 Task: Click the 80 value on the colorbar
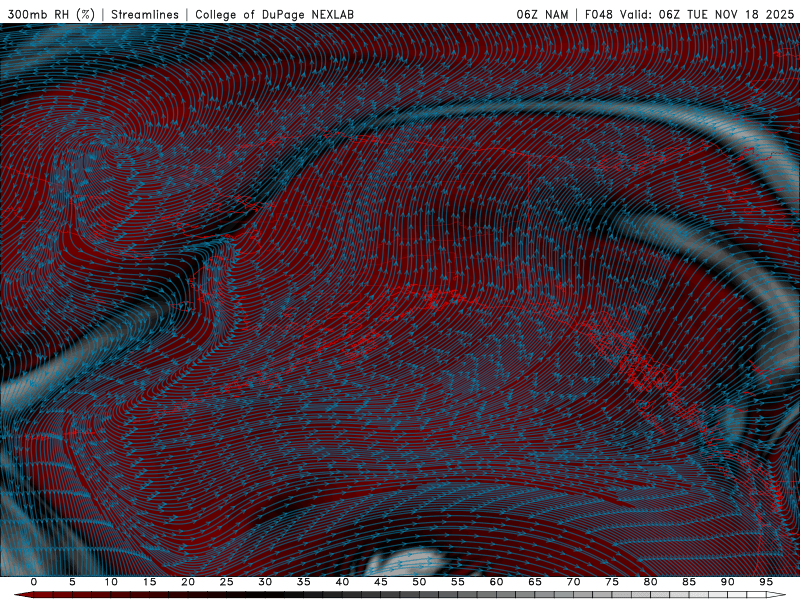(x=651, y=582)
